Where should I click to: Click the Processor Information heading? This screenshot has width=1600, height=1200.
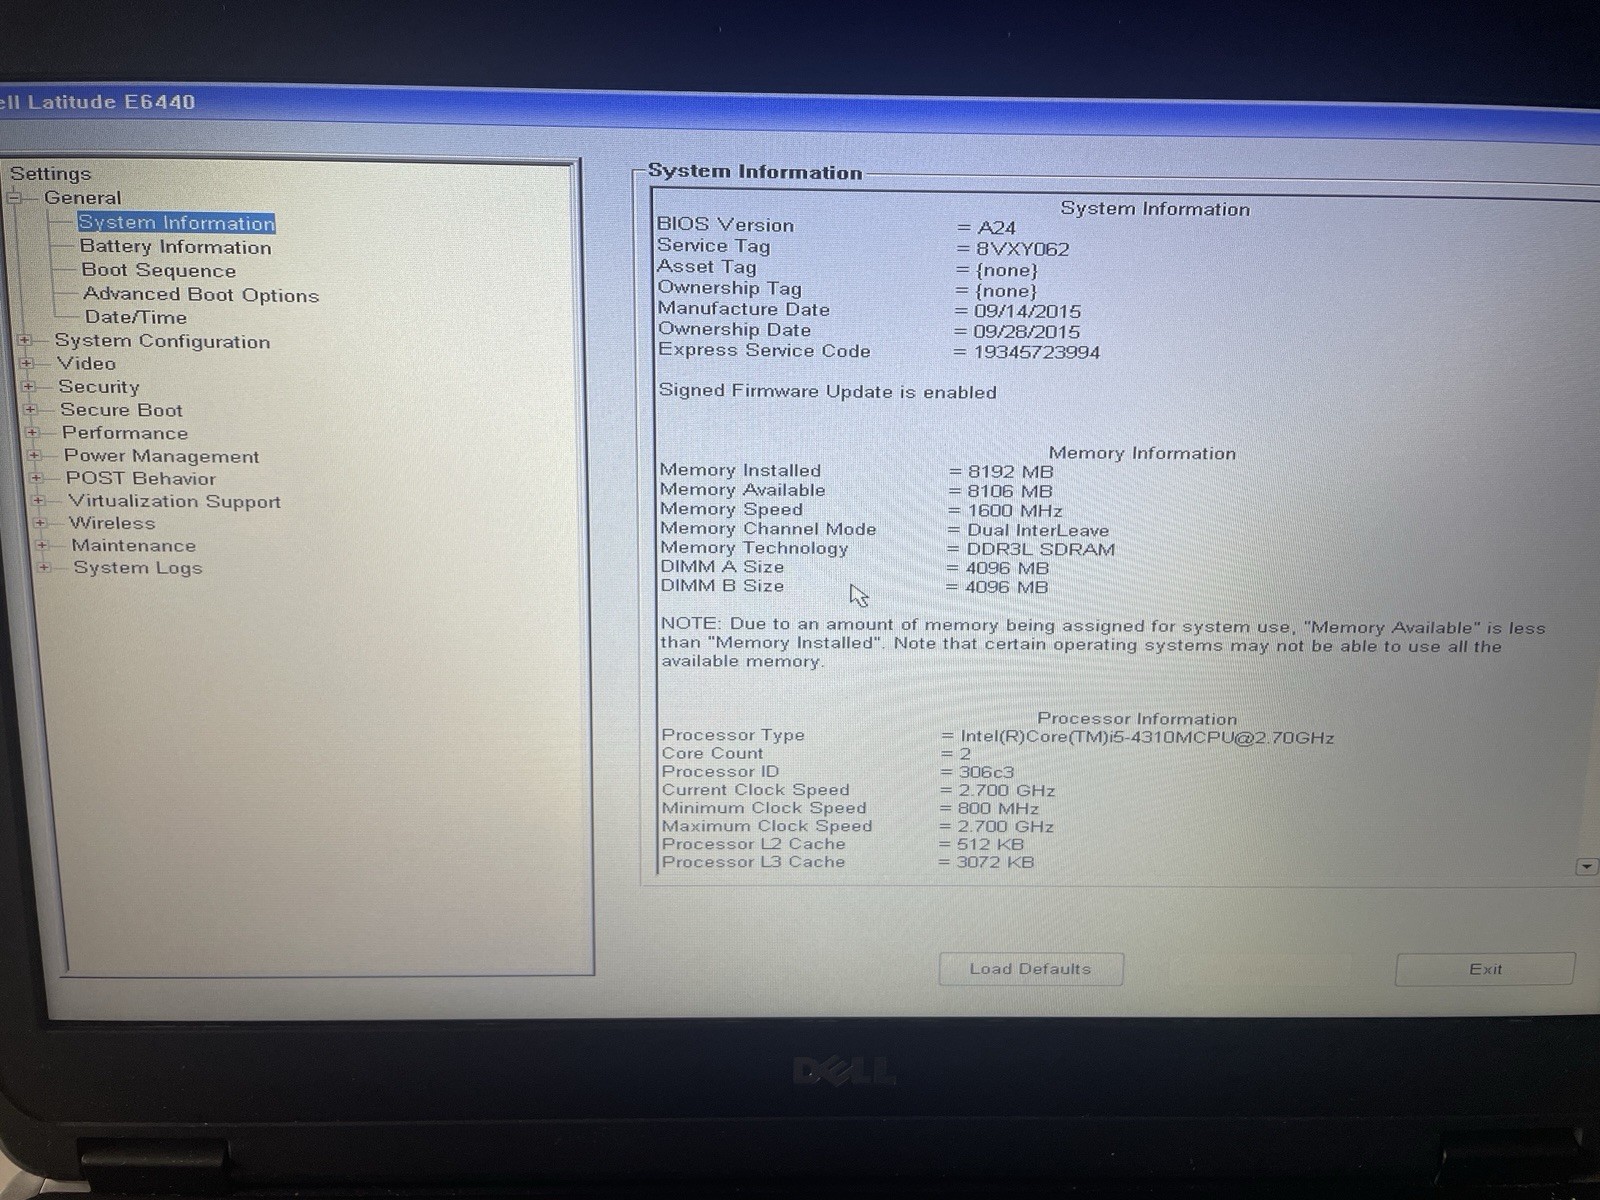pos(1137,719)
